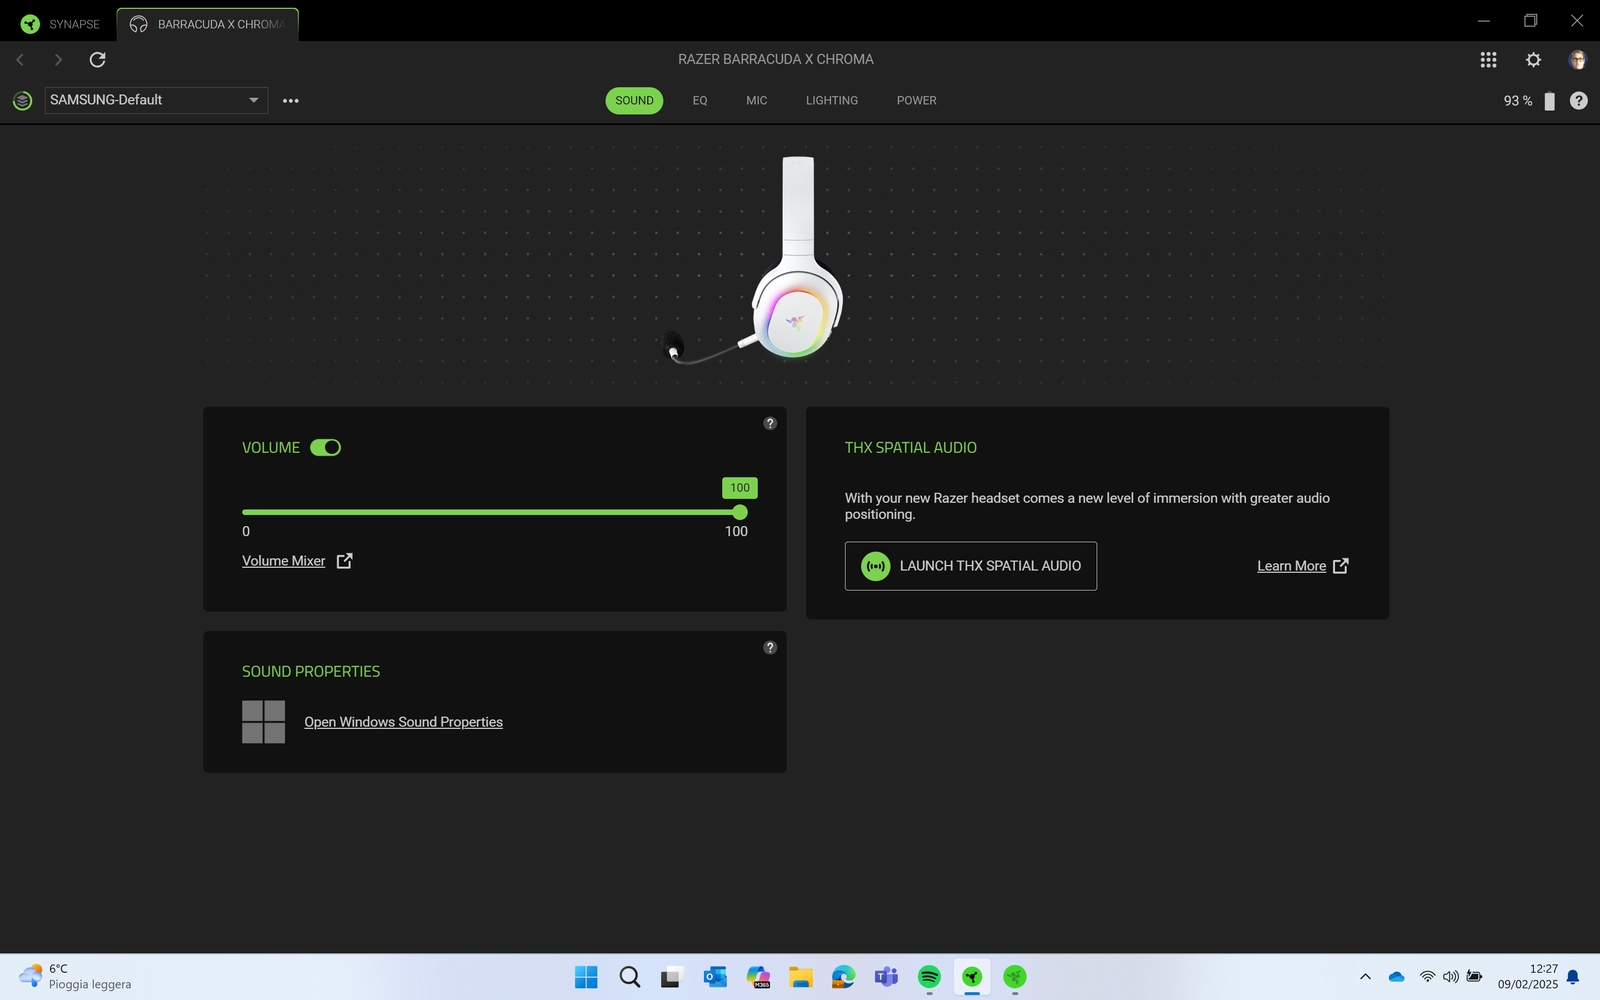Open the Razer modules grid icon

pos(1488,60)
